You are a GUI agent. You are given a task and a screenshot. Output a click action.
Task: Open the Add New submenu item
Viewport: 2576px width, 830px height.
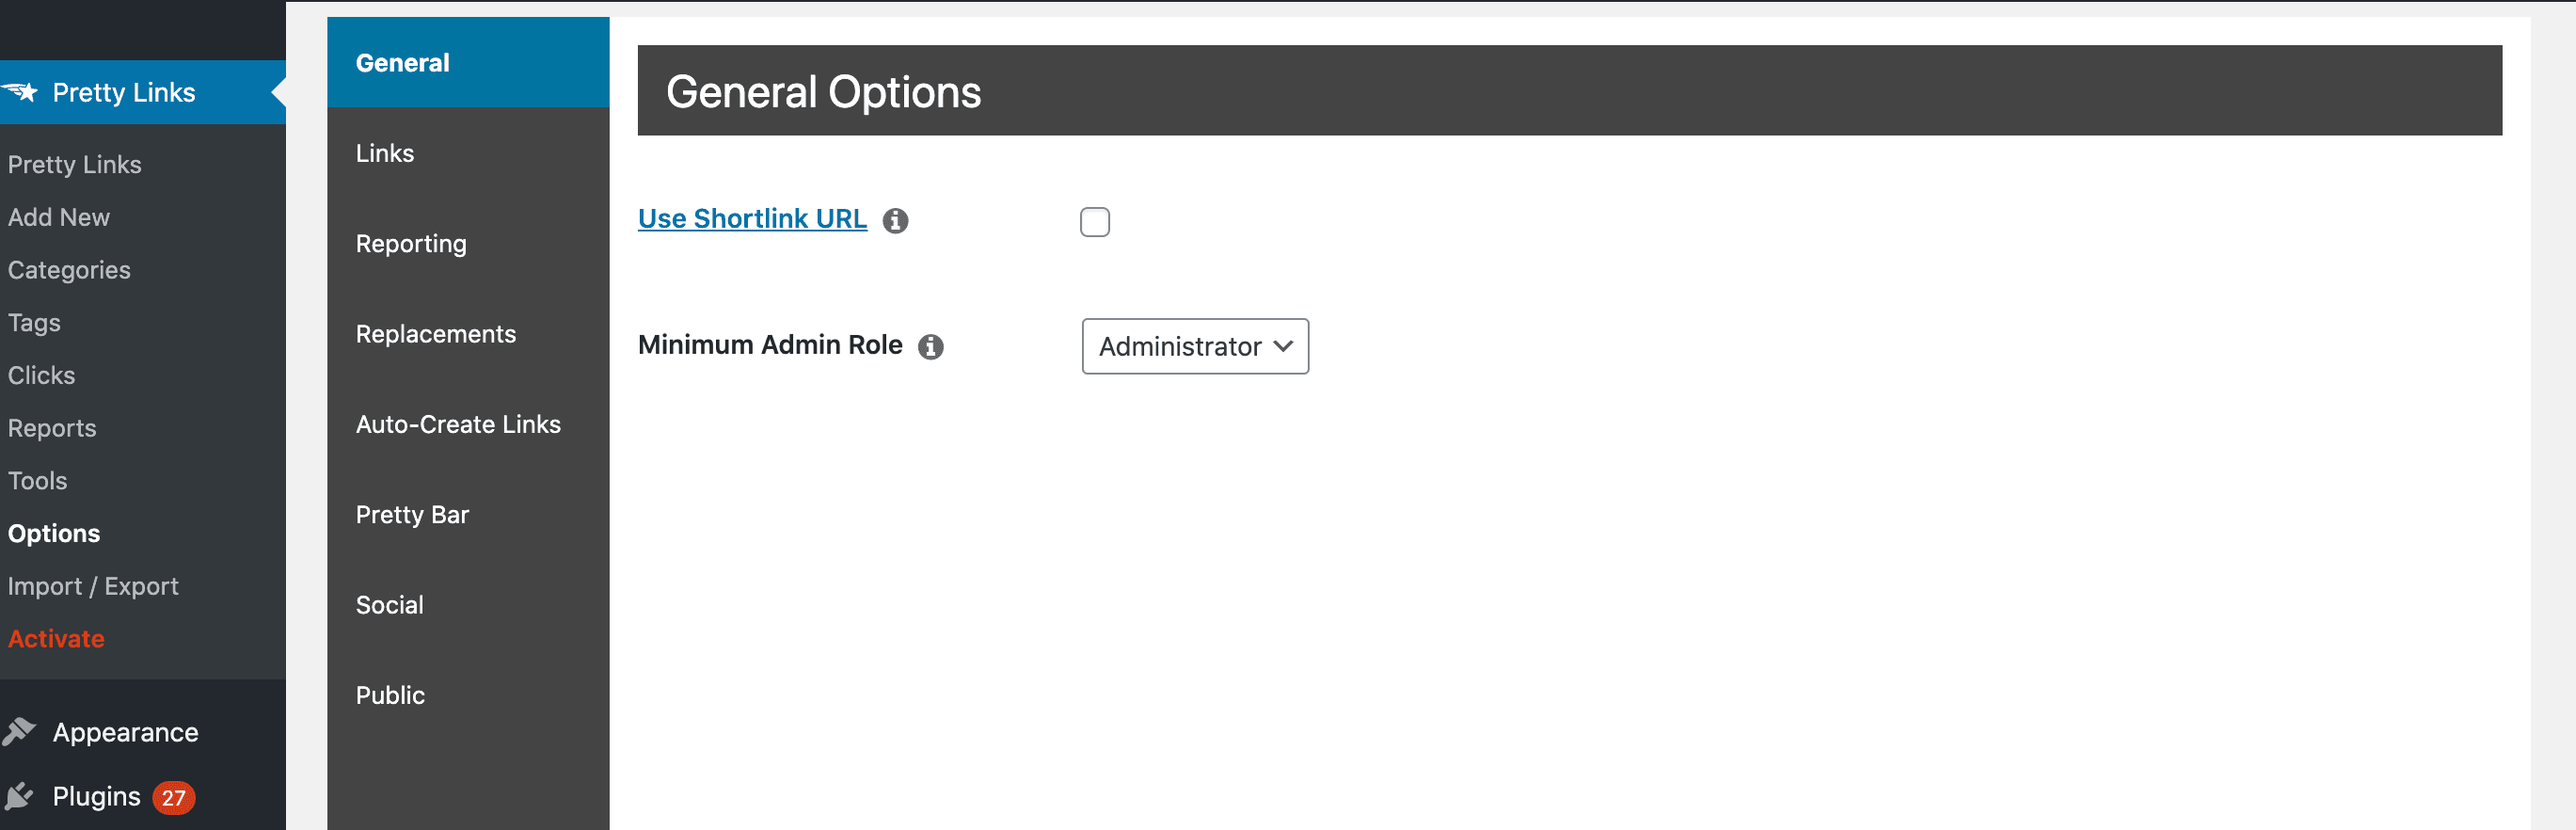tap(59, 217)
